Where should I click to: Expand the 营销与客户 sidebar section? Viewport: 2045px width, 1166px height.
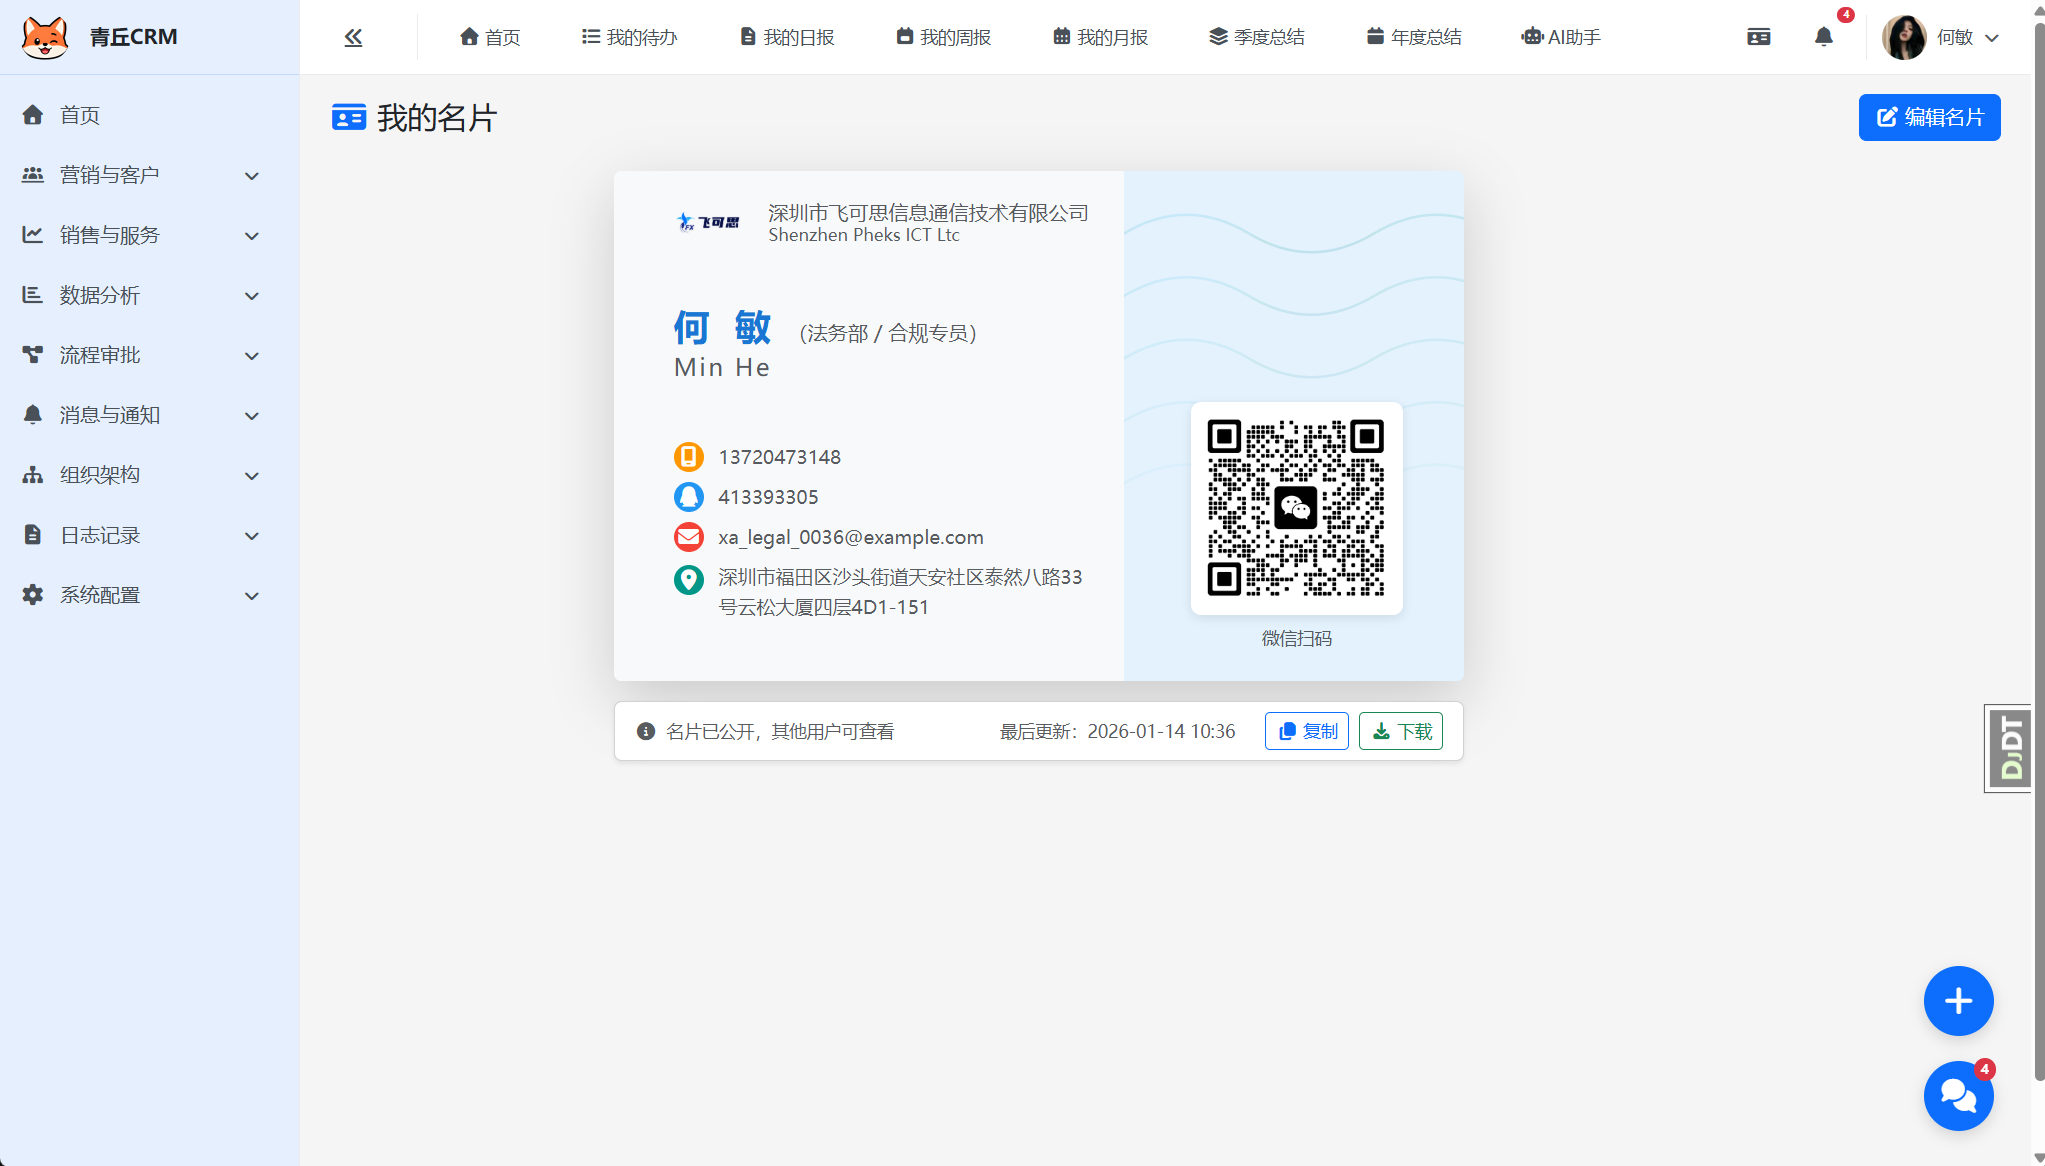click(x=140, y=175)
